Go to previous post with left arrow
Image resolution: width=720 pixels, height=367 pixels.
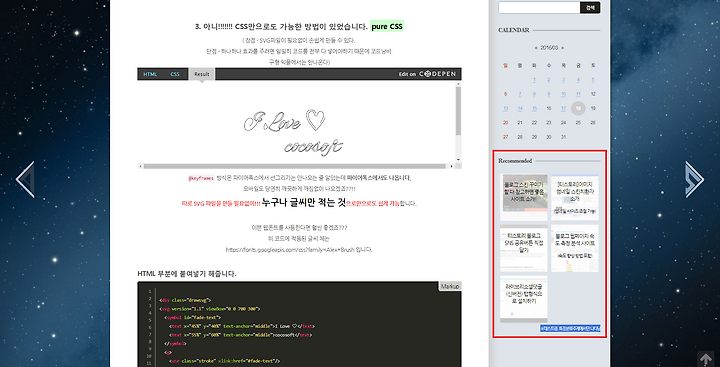25,180
